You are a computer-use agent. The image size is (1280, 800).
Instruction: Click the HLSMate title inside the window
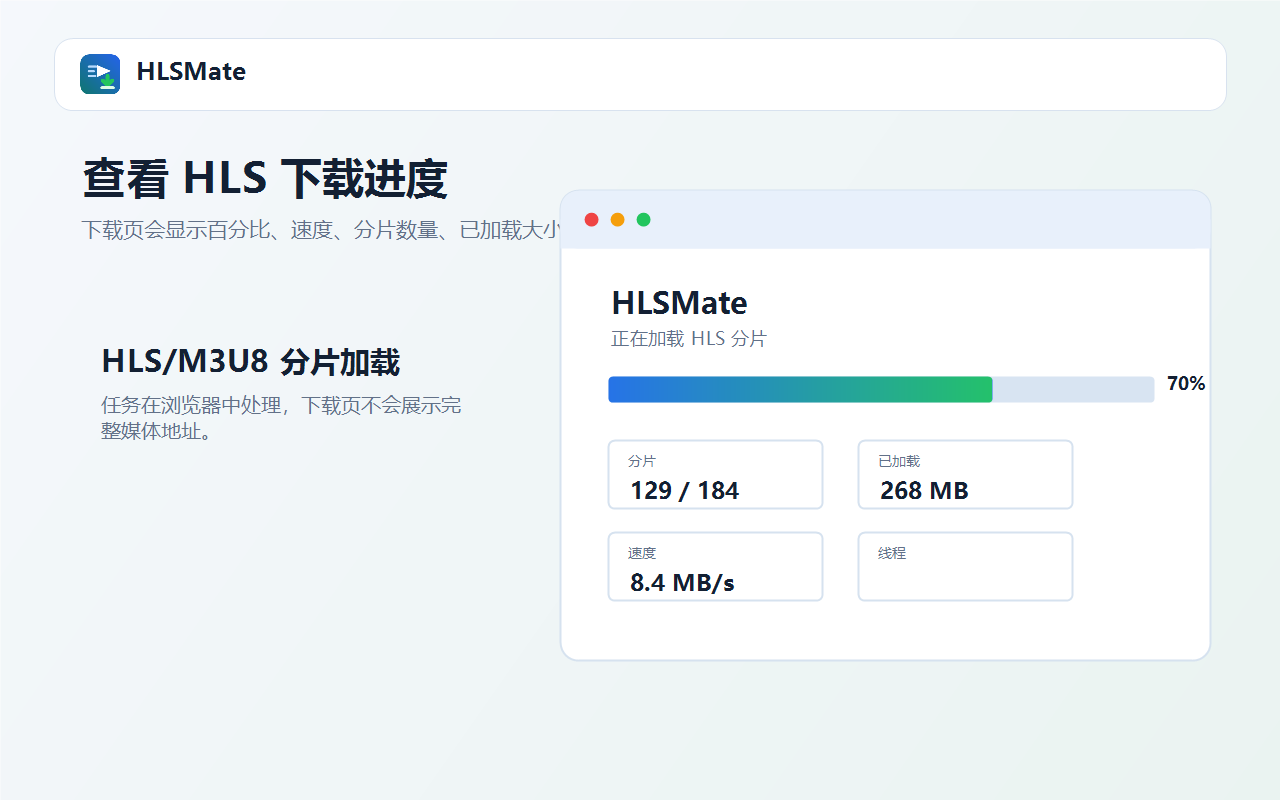680,303
